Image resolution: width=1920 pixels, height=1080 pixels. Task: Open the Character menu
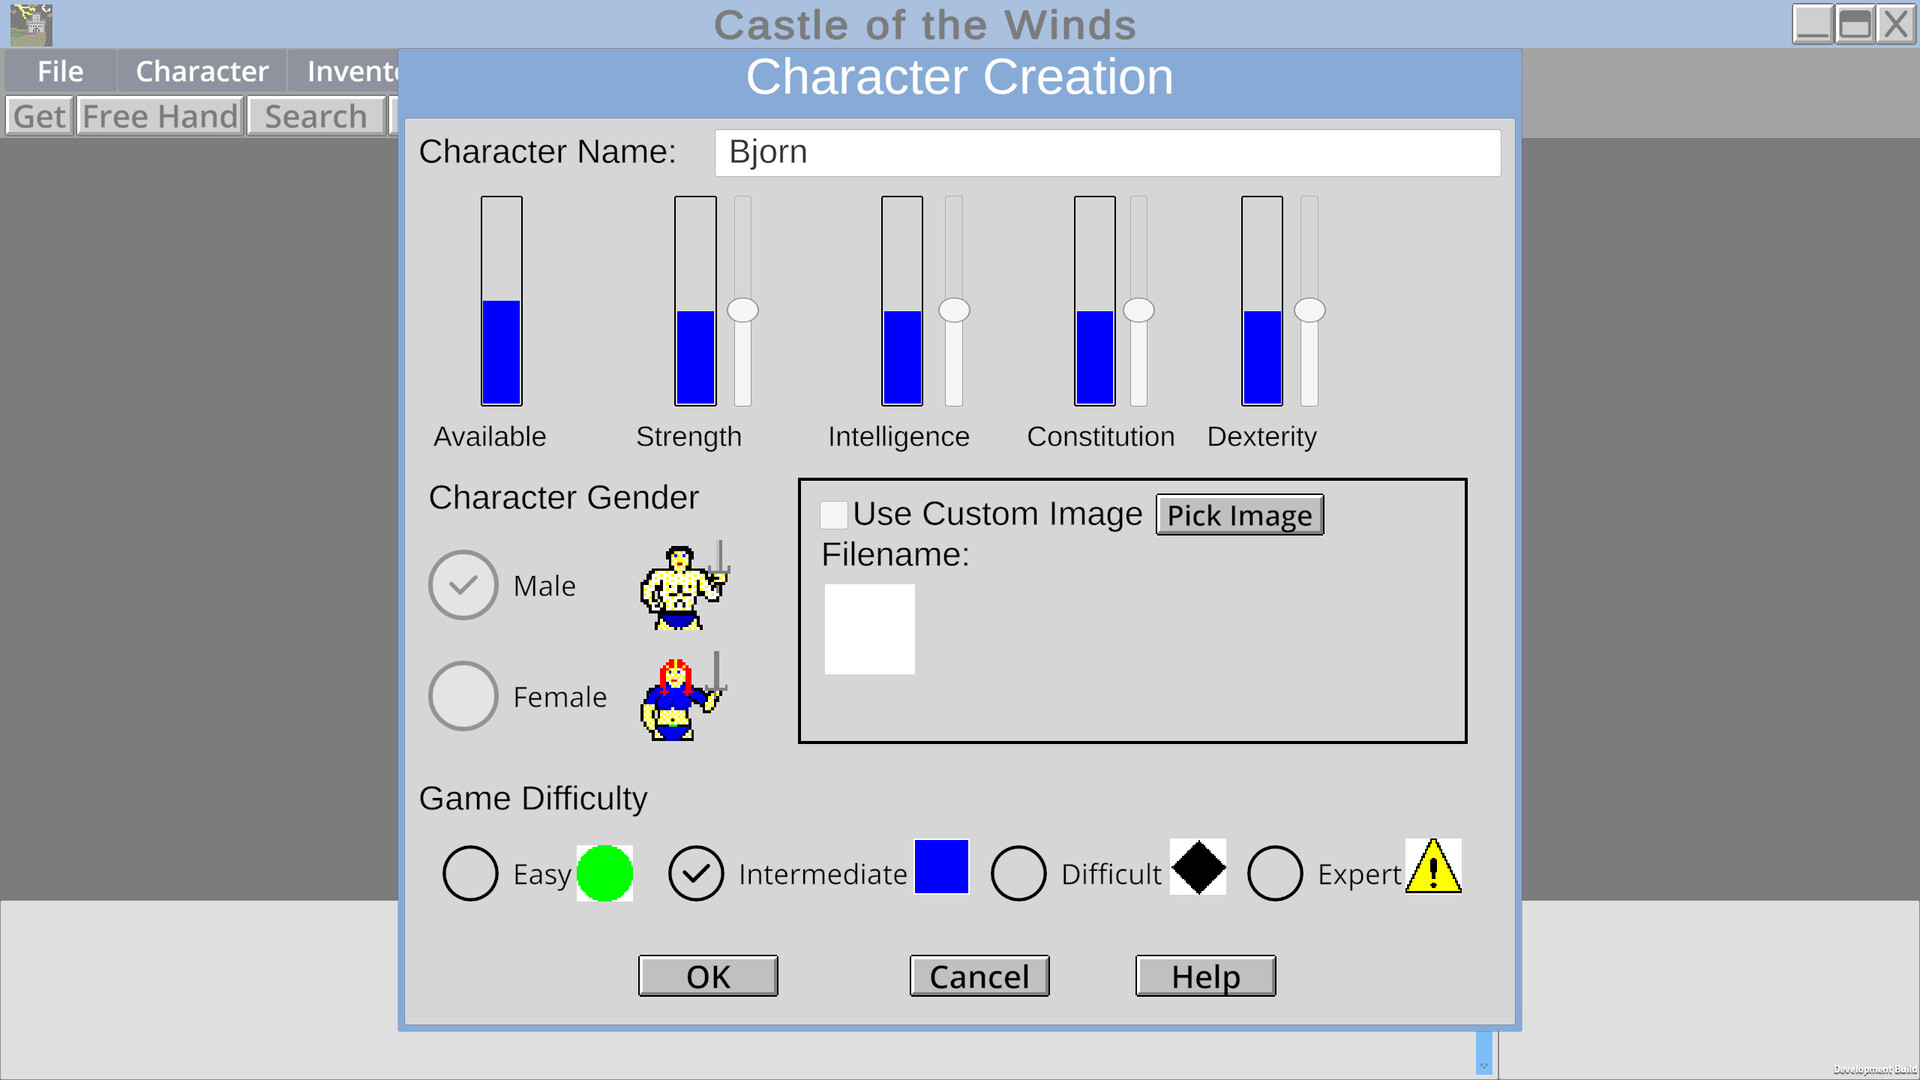[201, 70]
